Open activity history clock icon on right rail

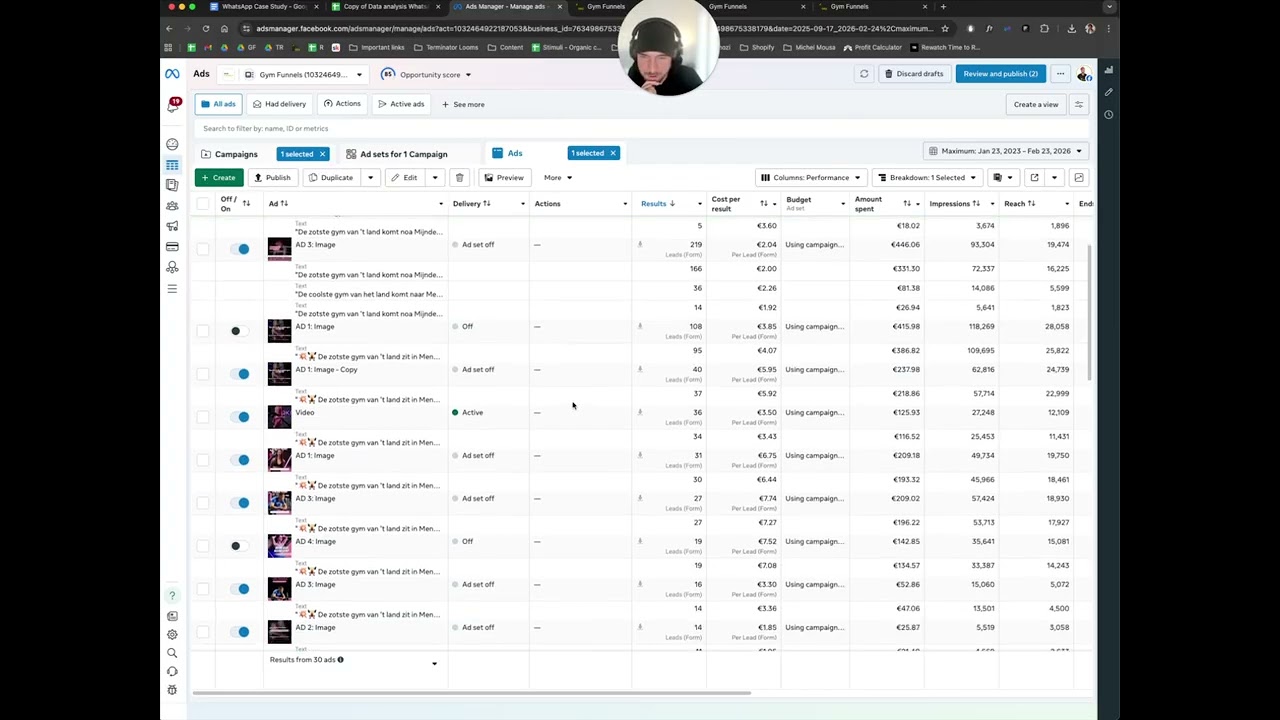click(1108, 114)
